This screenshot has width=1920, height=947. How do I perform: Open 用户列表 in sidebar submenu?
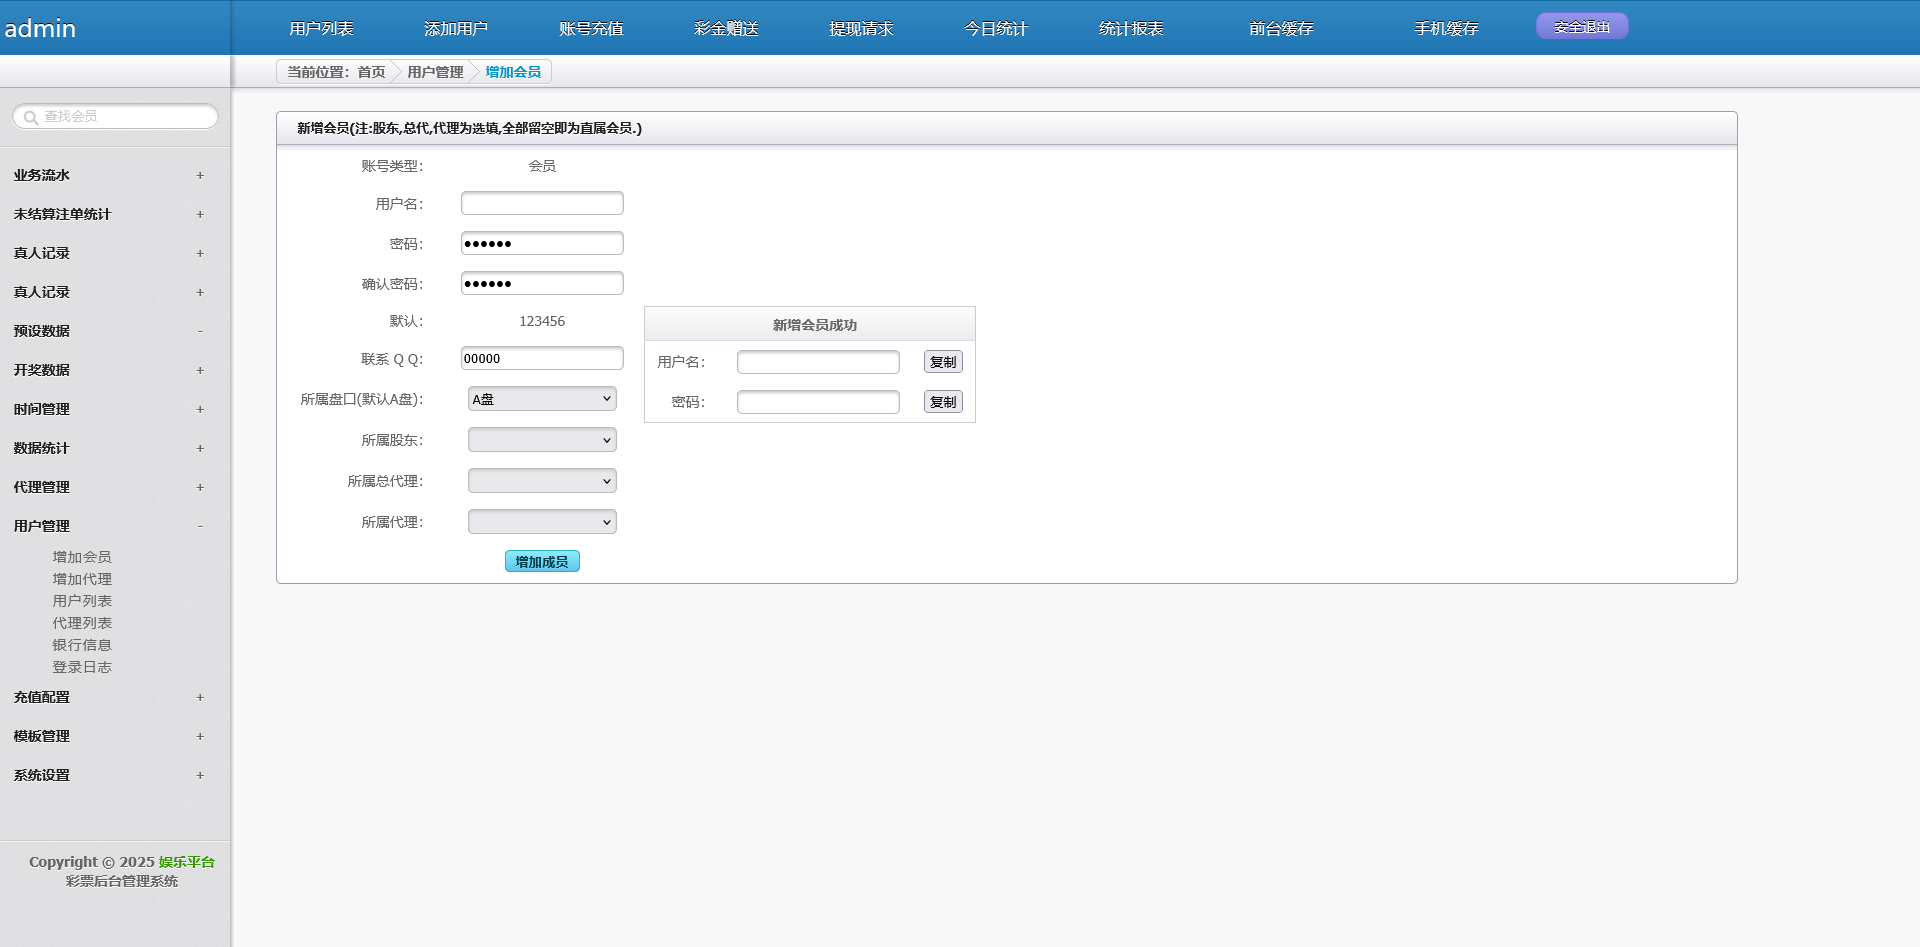(x=82, y=601)
